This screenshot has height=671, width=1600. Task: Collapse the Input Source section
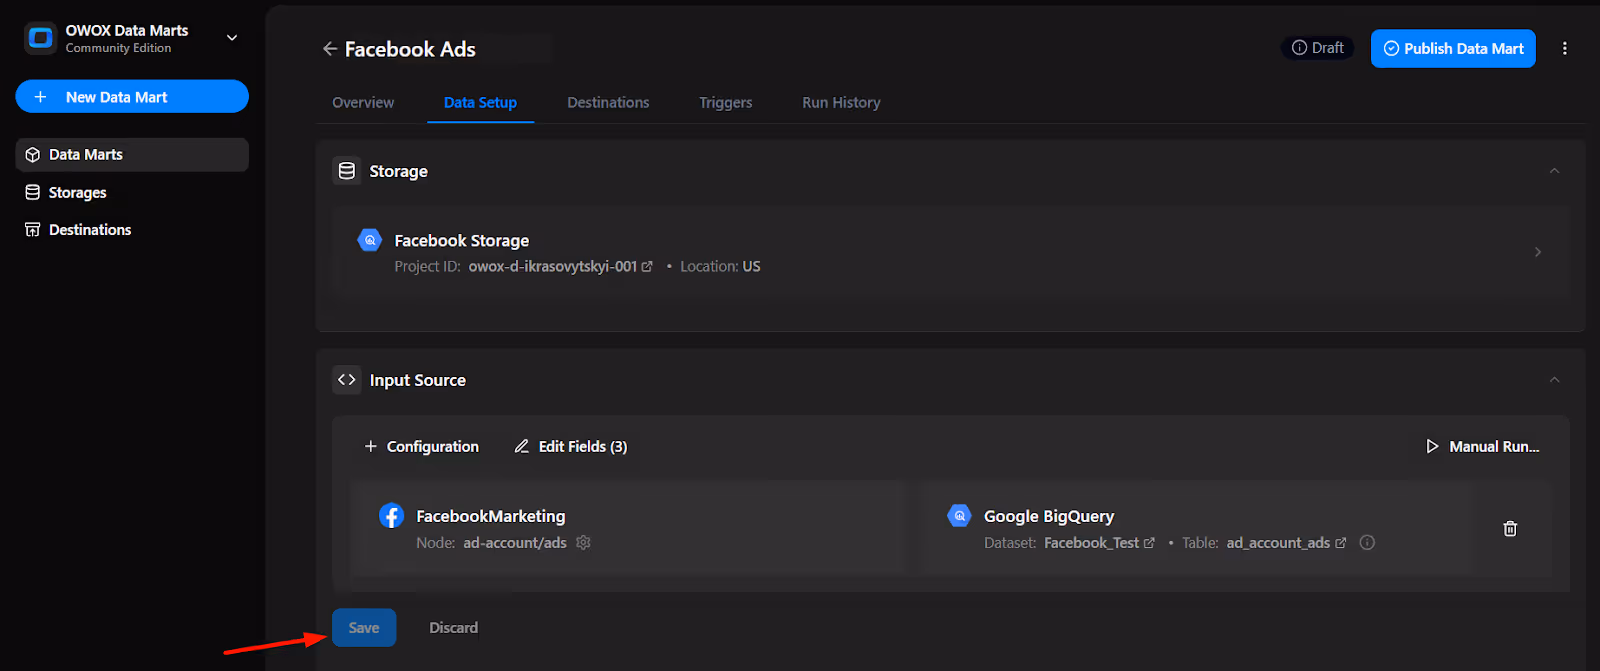pyautogui.click(x=1554, y=380)
